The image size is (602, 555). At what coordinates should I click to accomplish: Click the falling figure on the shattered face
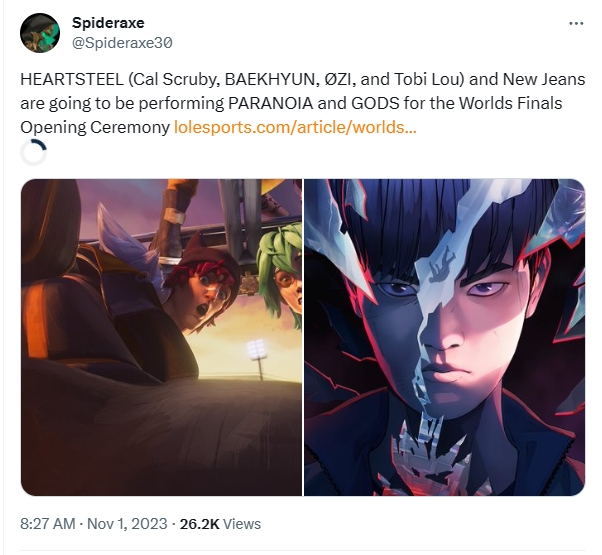coord(441,265)
